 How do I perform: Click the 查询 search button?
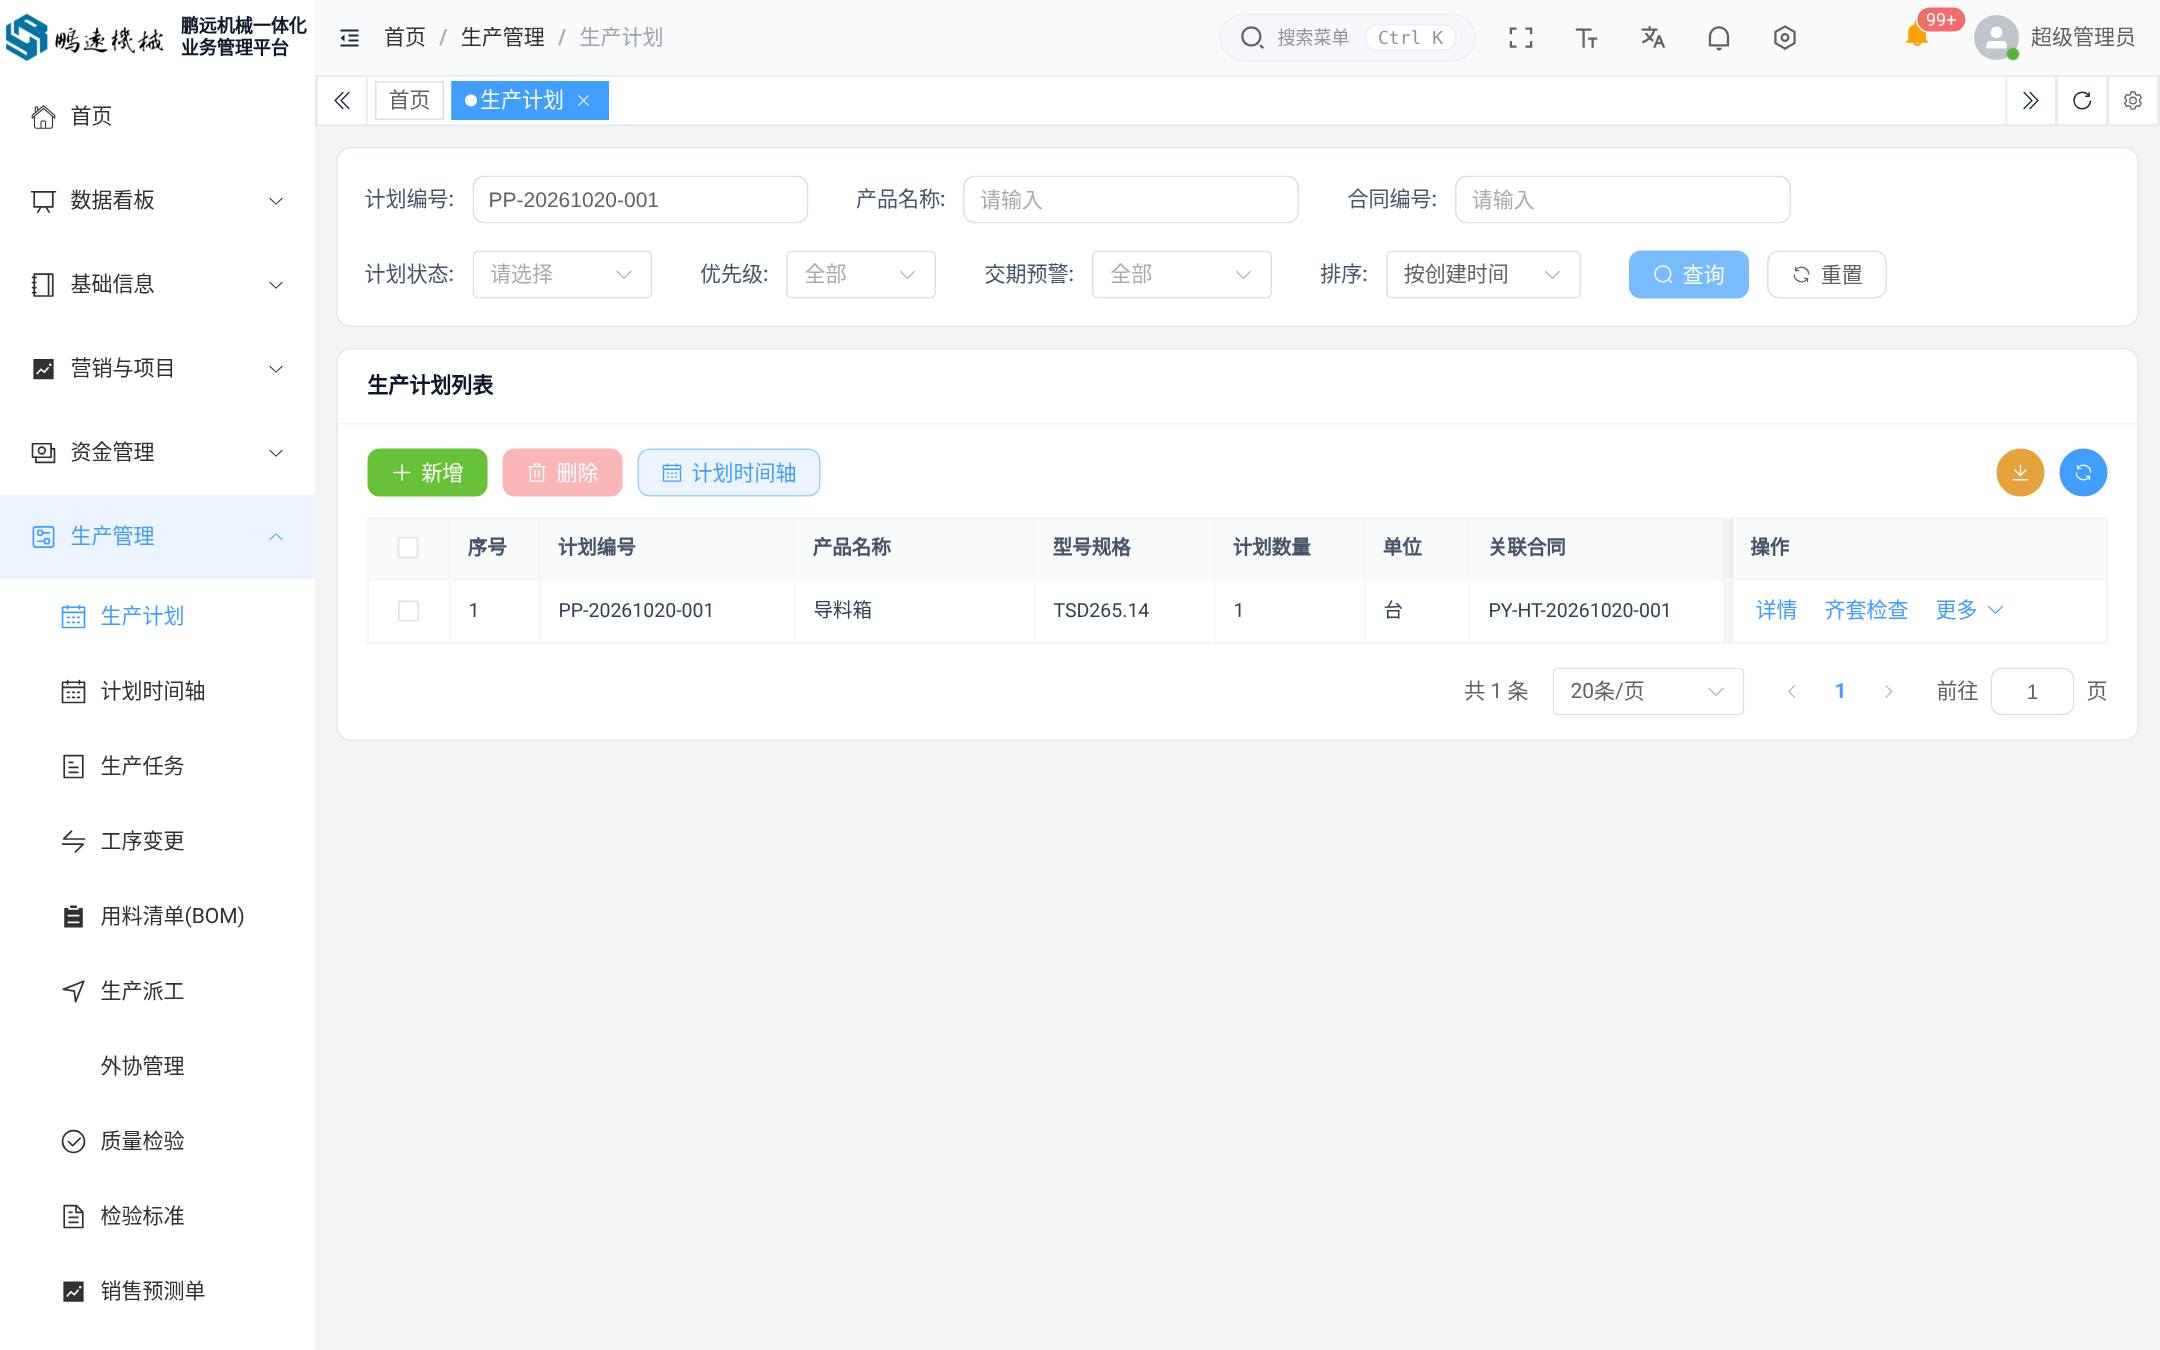(x=1688, y=274)
